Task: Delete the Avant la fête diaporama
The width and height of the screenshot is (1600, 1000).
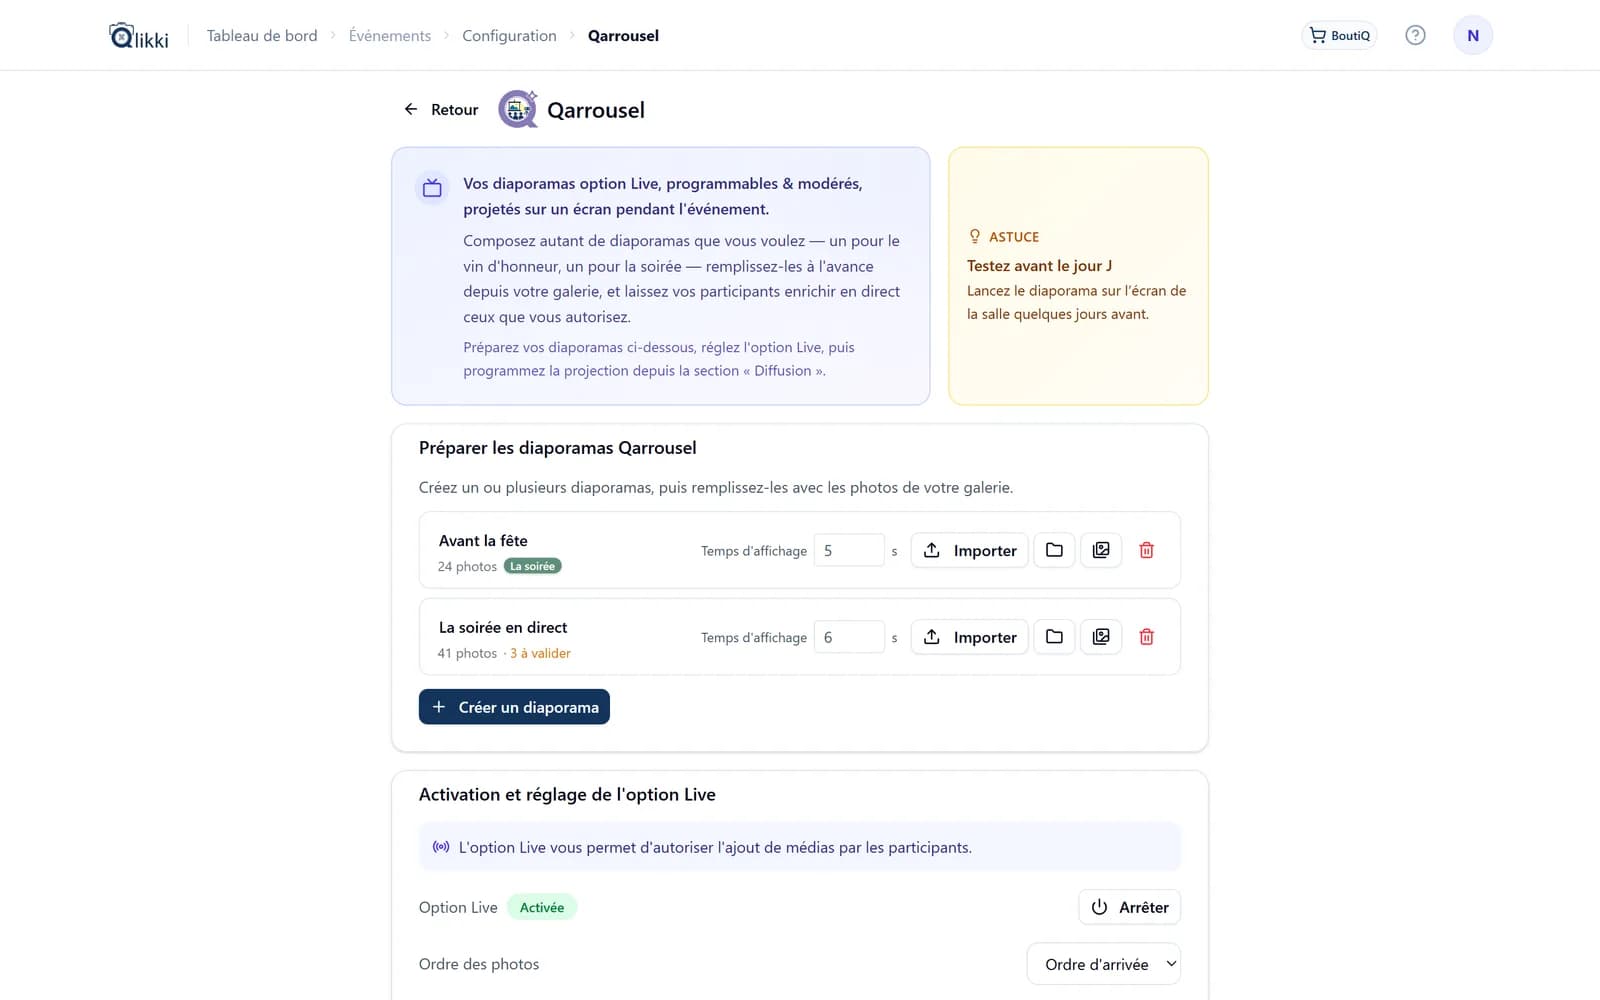Action: point(1147,550)
